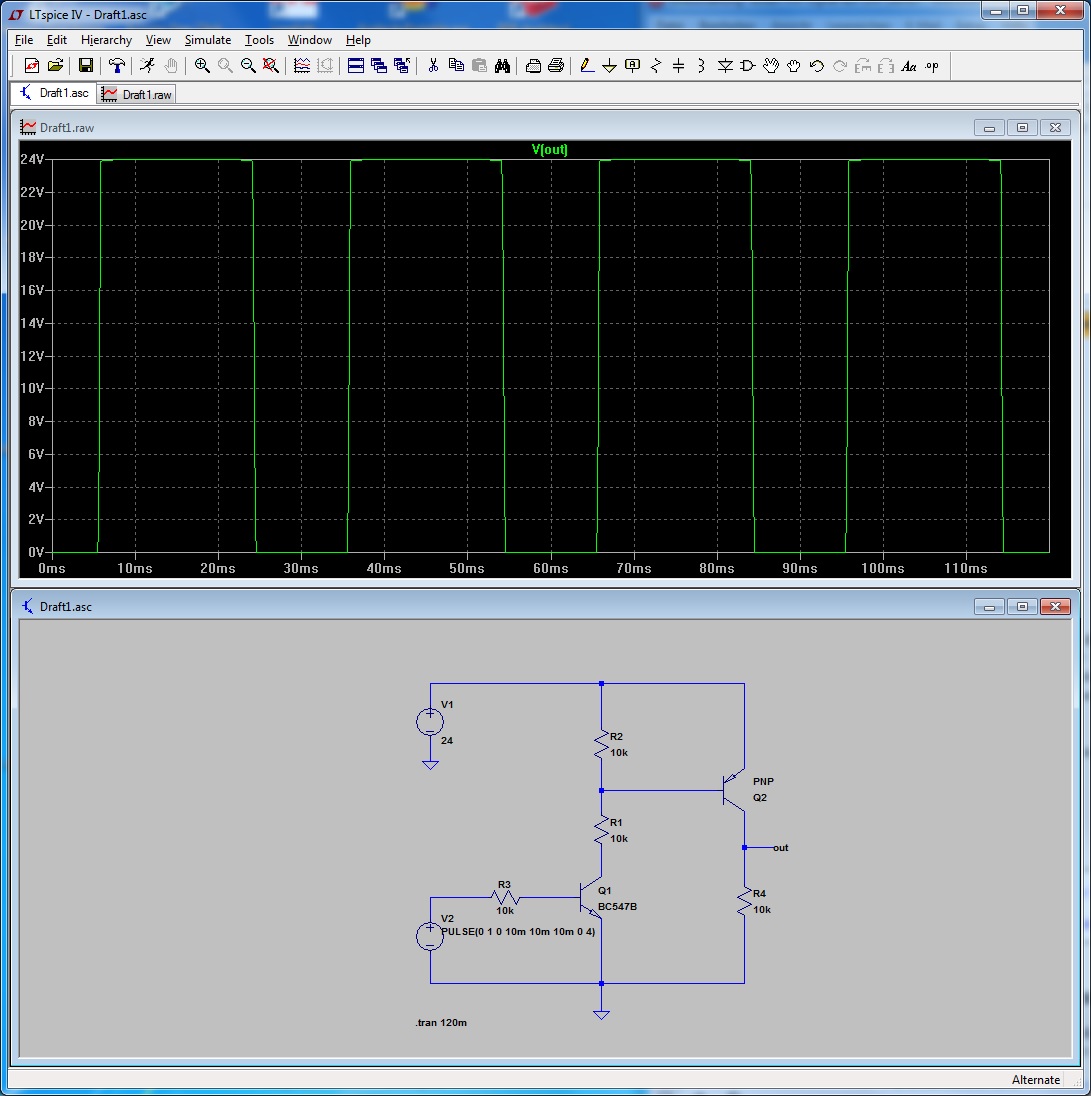Select the Draw Wire pencil tool

tap(587, 66)
